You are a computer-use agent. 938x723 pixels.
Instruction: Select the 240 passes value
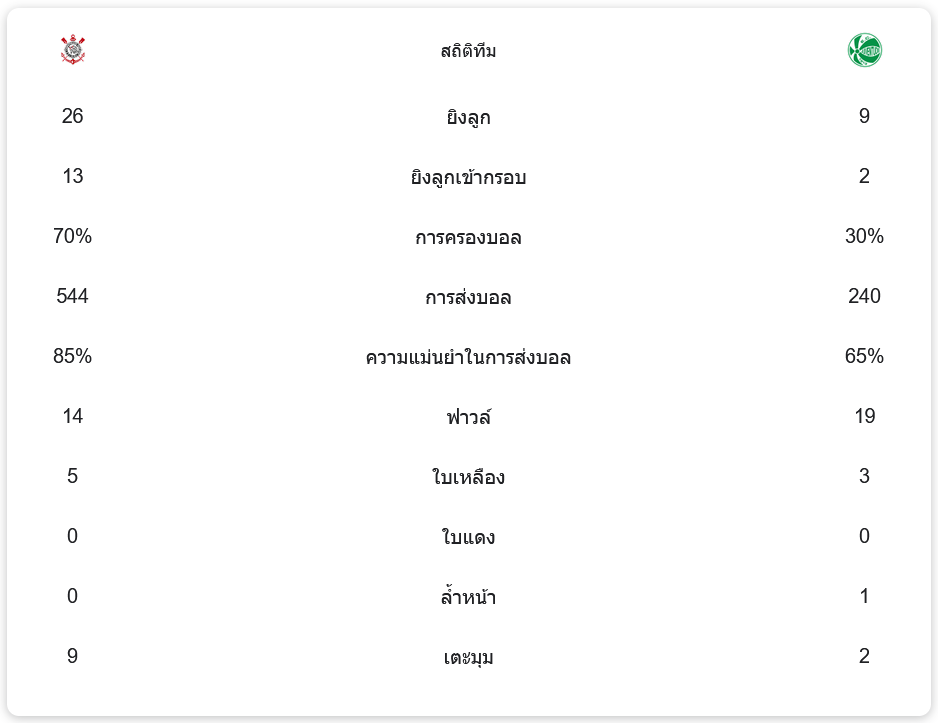click(864, 297)
